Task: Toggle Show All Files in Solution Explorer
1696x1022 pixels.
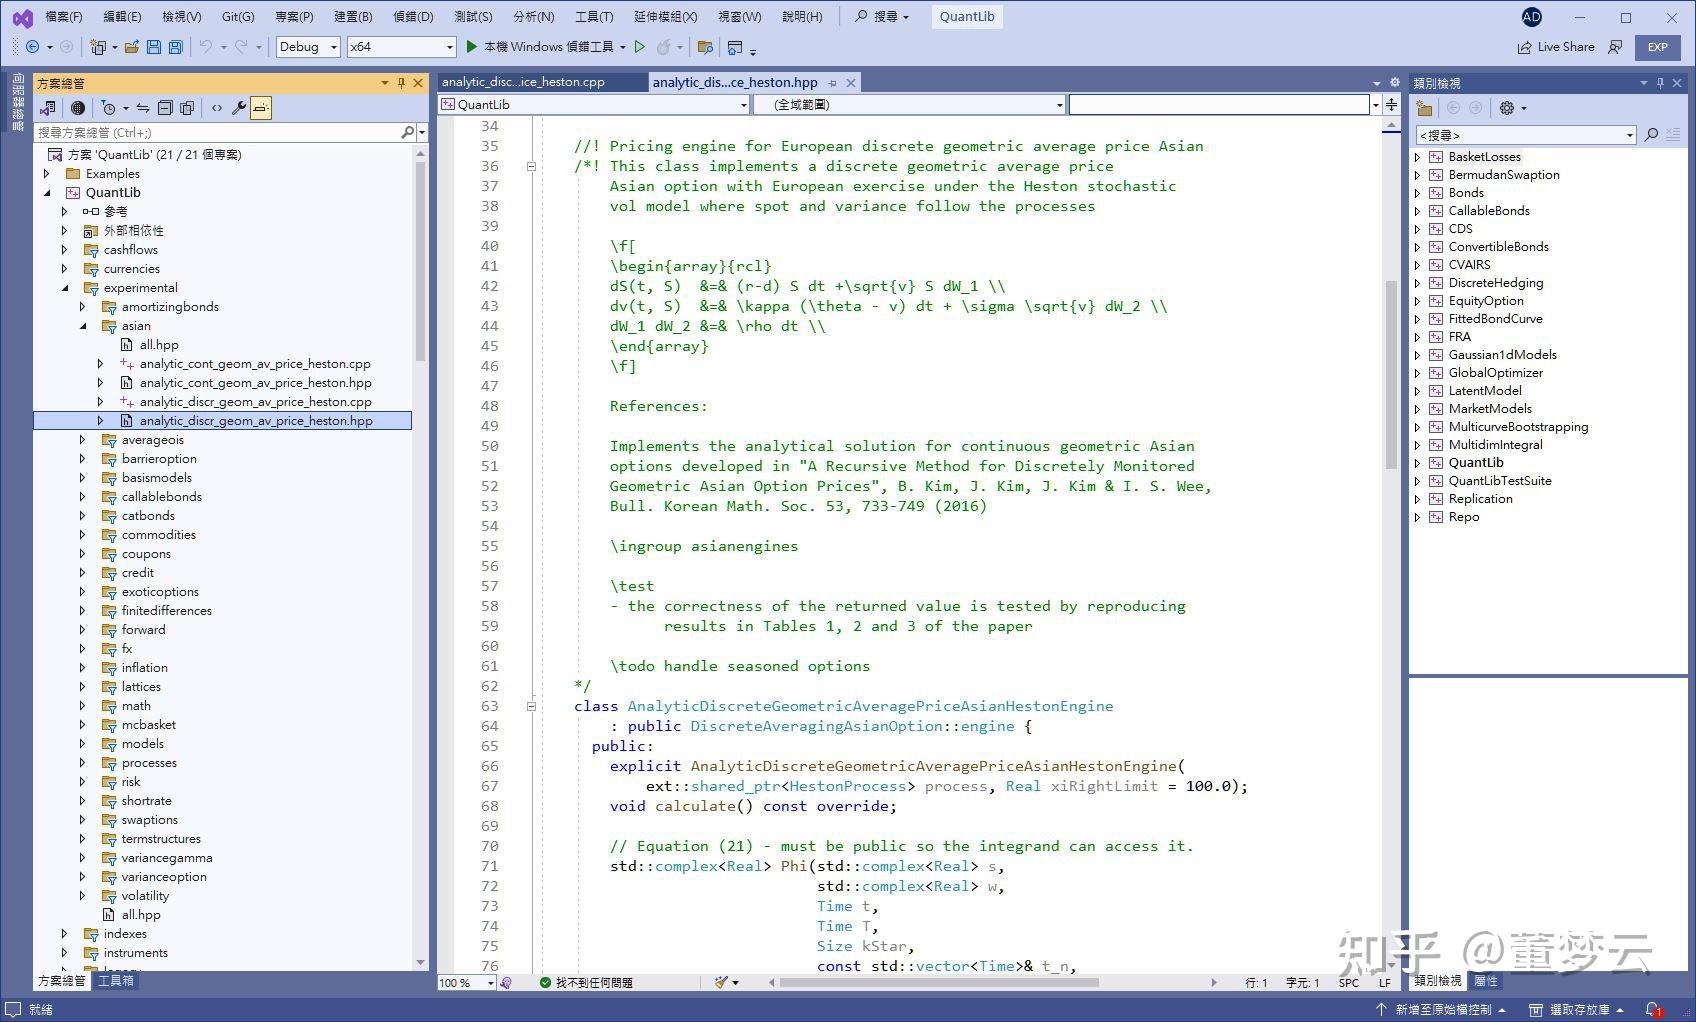Action: click(187, 108)
